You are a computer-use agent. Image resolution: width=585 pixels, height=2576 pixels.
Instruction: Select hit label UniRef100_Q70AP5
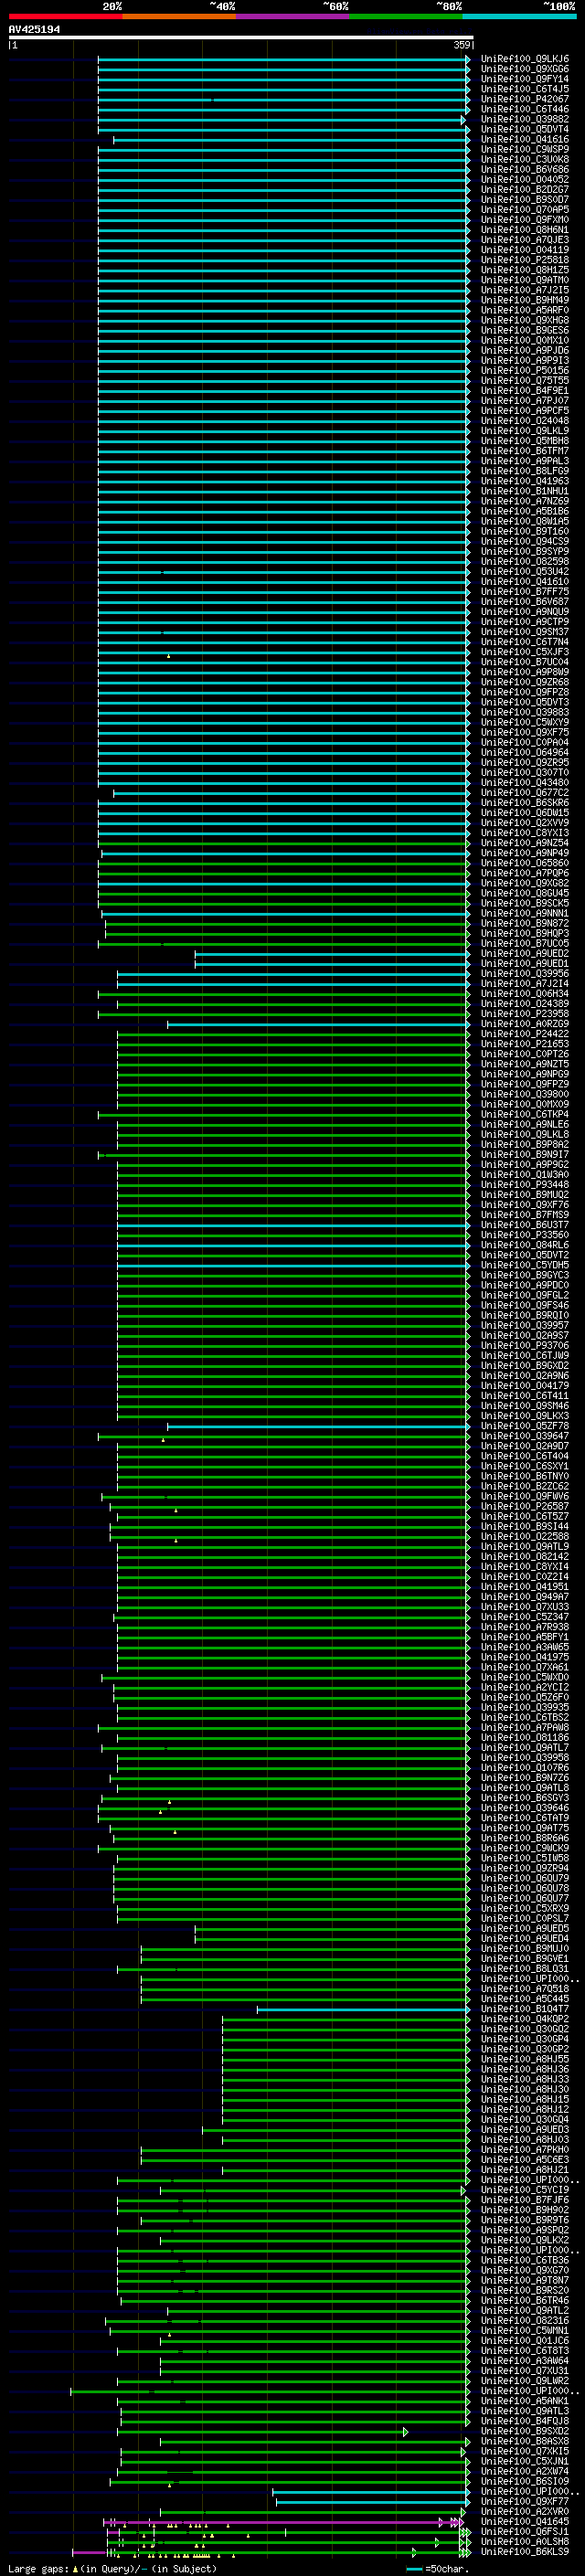pos(525,209)
